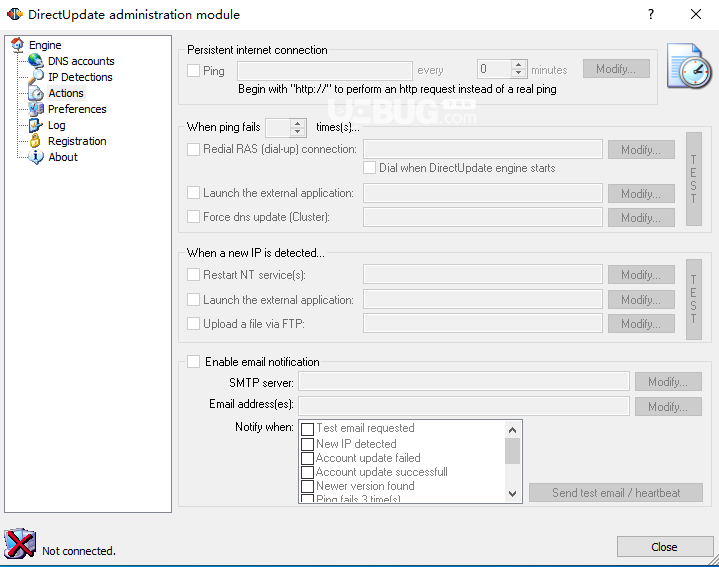719x567 pixels.
Task: Enable the Ping checkbox
Action: tap(194, 71)
